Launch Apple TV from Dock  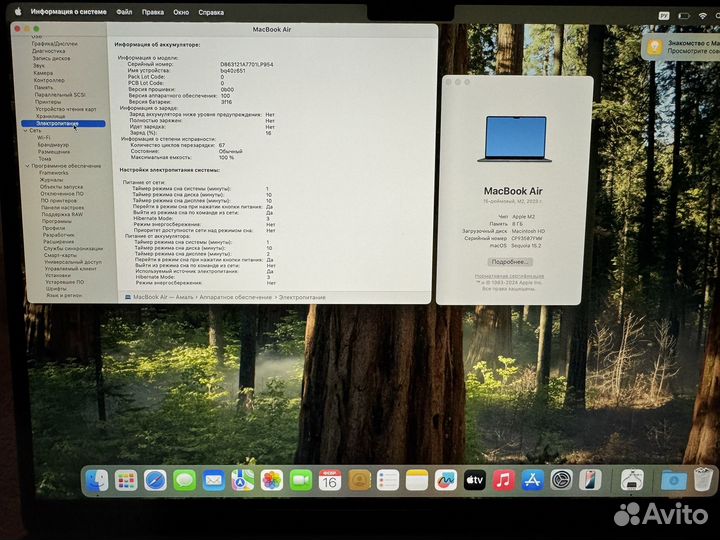[x=475, y=481]
